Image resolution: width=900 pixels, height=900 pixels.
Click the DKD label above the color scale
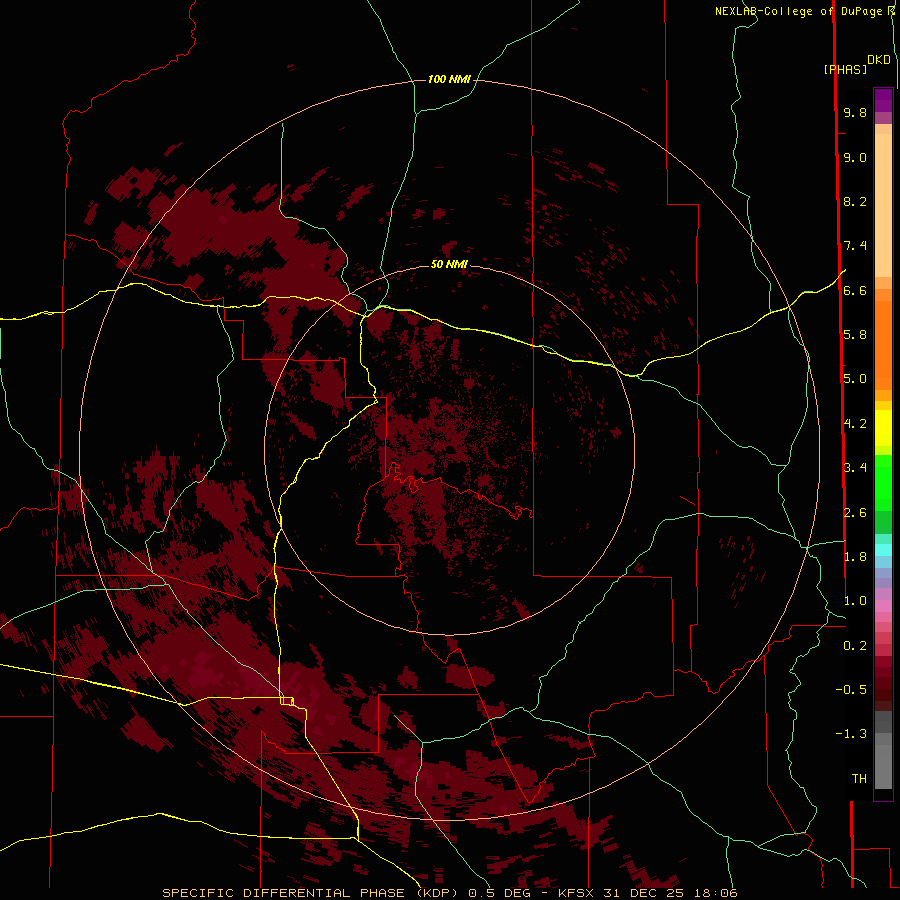tap(879, 60)
